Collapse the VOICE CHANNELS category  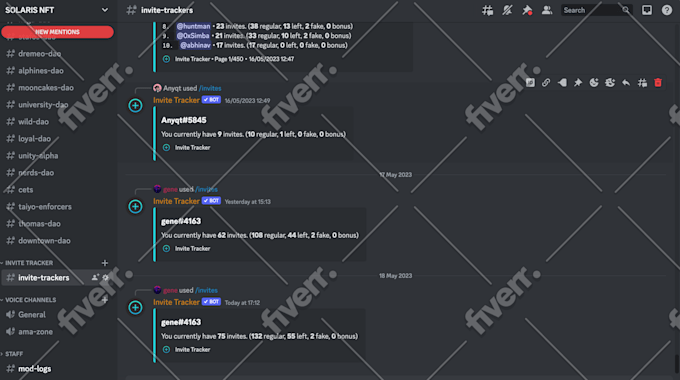click(29, 300)
